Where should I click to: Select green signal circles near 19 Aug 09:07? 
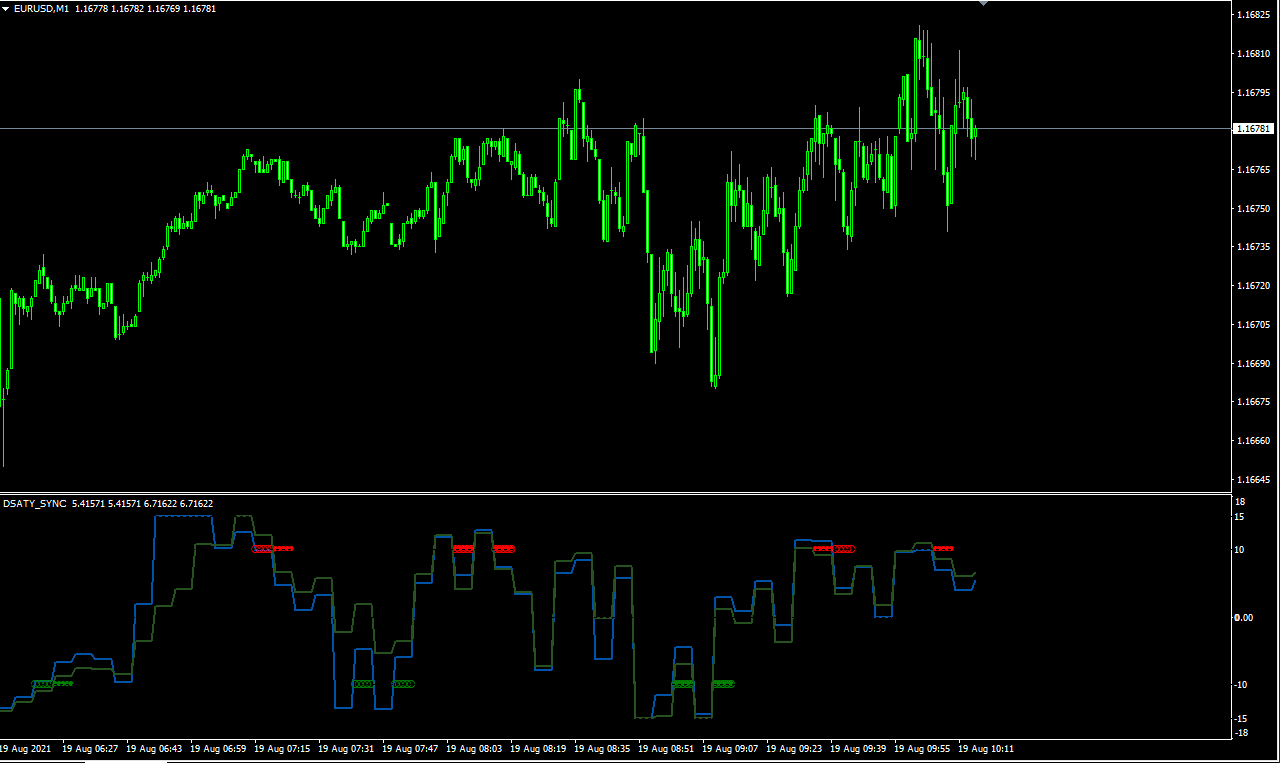[x=724, y=684]
